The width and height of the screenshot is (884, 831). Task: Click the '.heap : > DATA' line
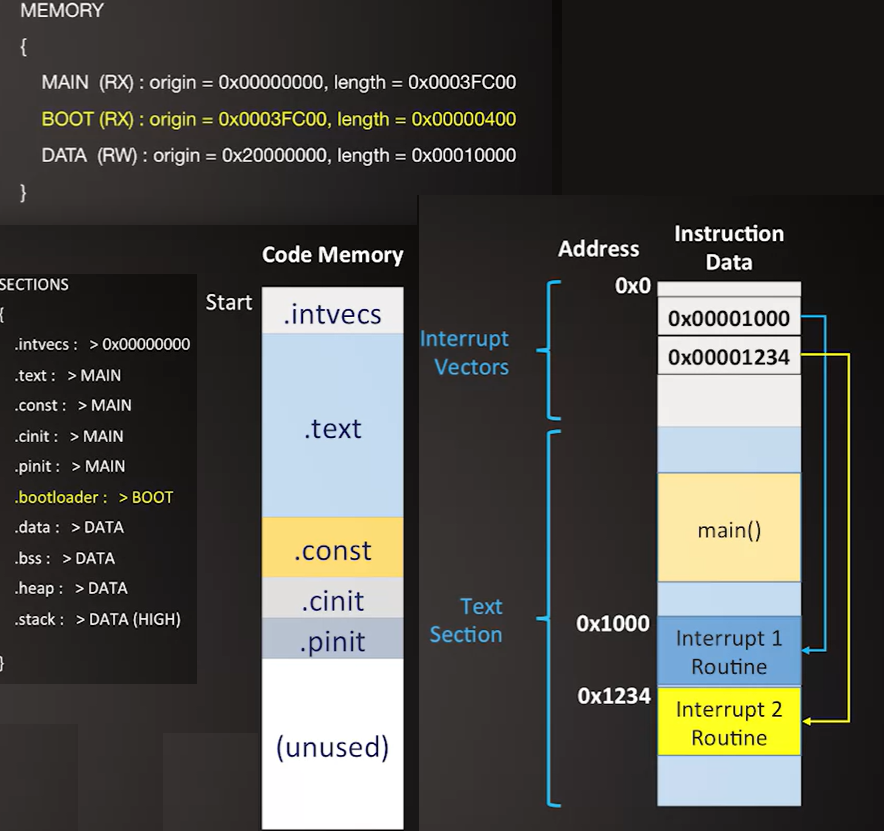[71, 588]
